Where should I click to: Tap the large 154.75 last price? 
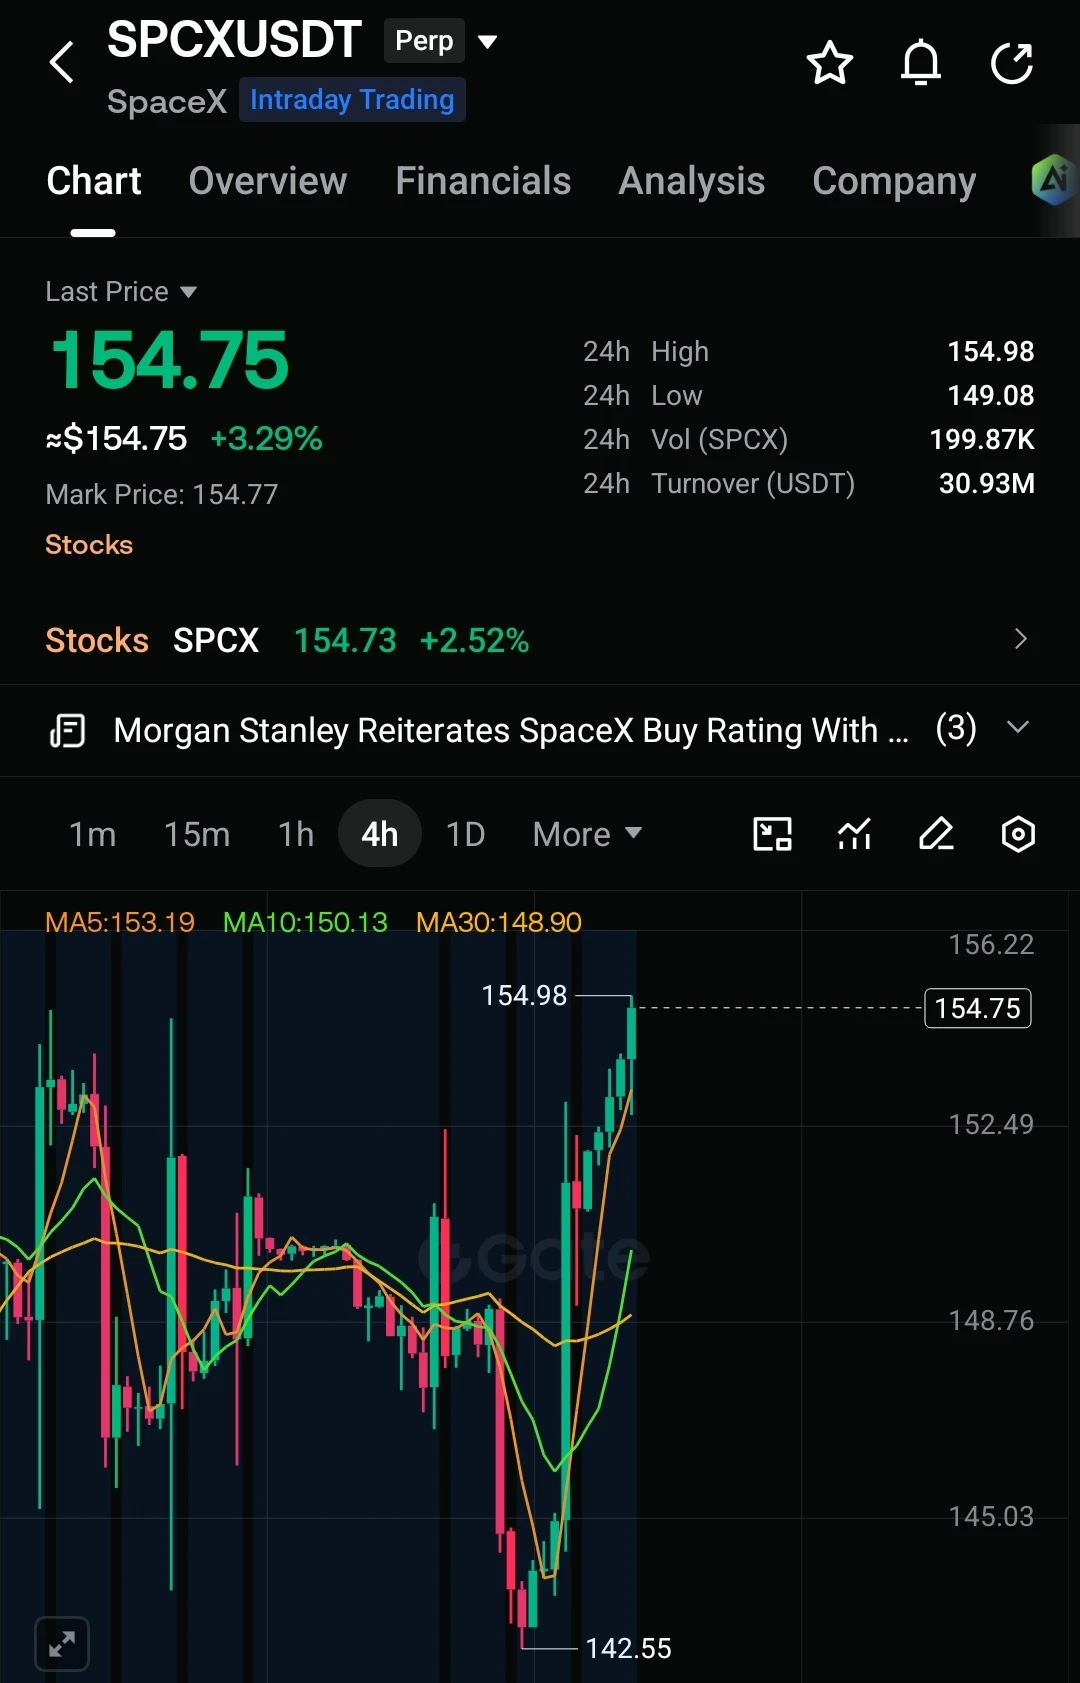click(169, 360)
